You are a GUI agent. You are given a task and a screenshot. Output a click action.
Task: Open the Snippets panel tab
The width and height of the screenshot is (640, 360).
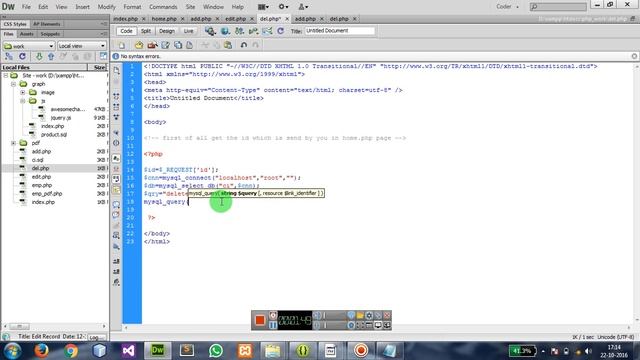(50, 34)
